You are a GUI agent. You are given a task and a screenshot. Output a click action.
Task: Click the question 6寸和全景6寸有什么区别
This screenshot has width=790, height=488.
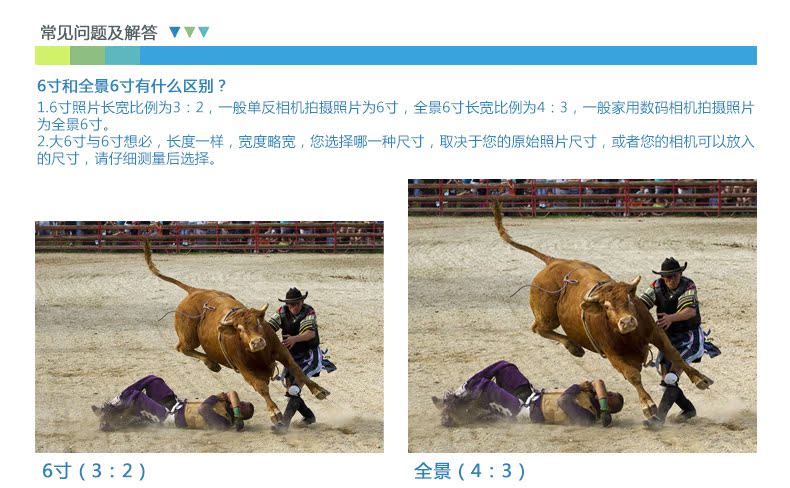132,86
